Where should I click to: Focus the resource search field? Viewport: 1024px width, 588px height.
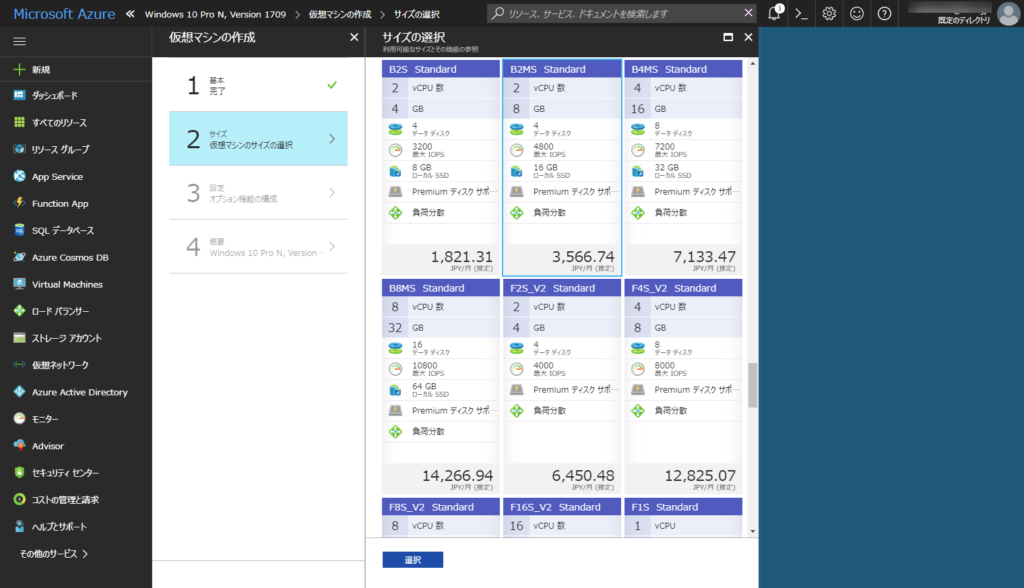pos(624,13)
